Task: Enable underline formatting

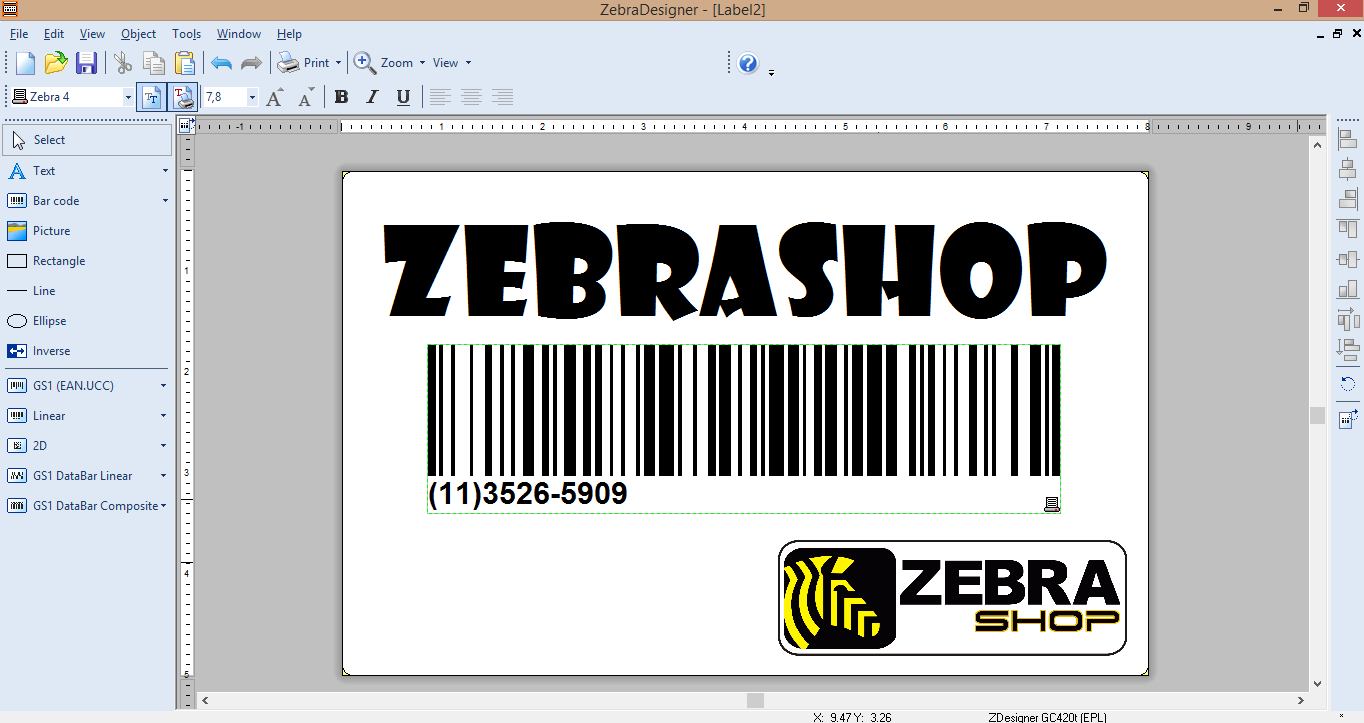Action: click(x=402, y=96)
